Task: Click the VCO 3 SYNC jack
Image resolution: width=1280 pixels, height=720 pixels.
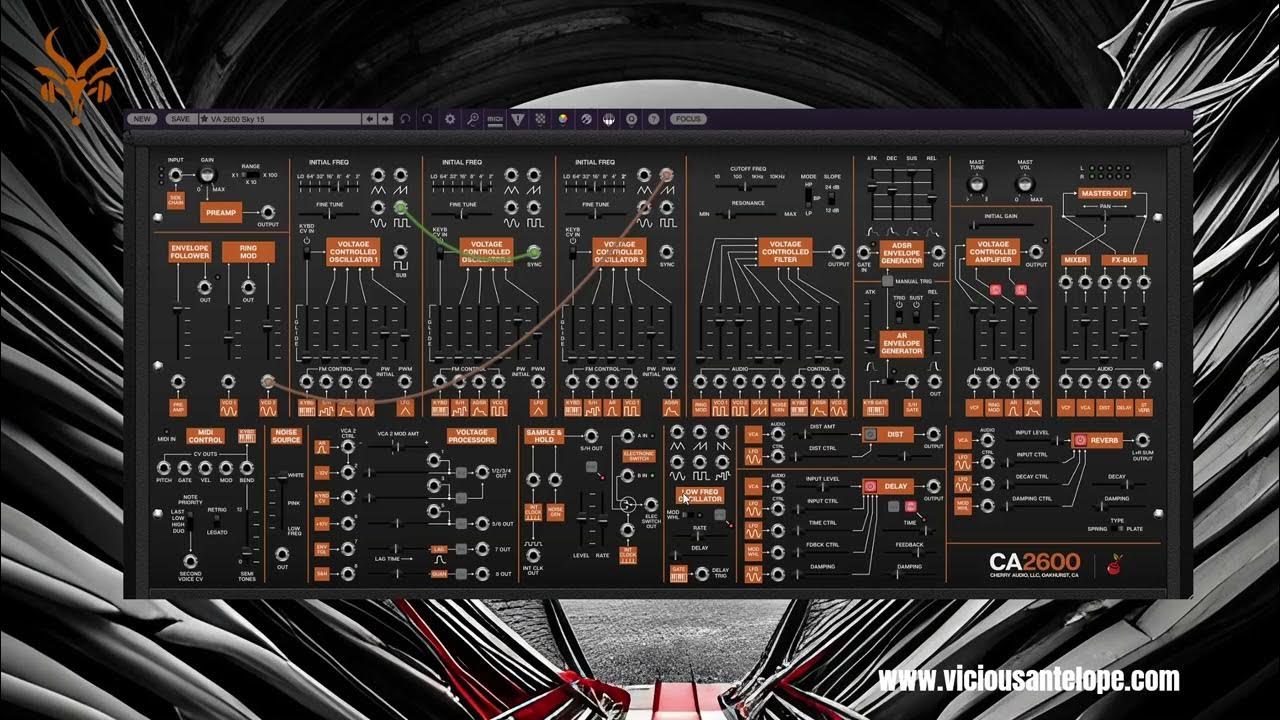Action: (666, 253)
